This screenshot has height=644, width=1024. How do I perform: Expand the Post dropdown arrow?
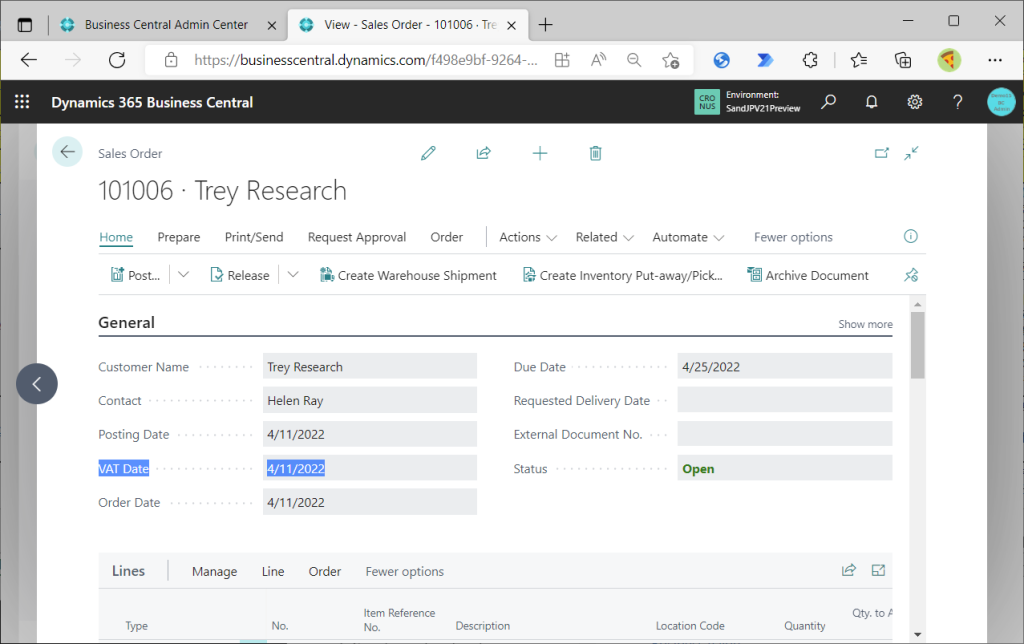click(x=184, y=275)
